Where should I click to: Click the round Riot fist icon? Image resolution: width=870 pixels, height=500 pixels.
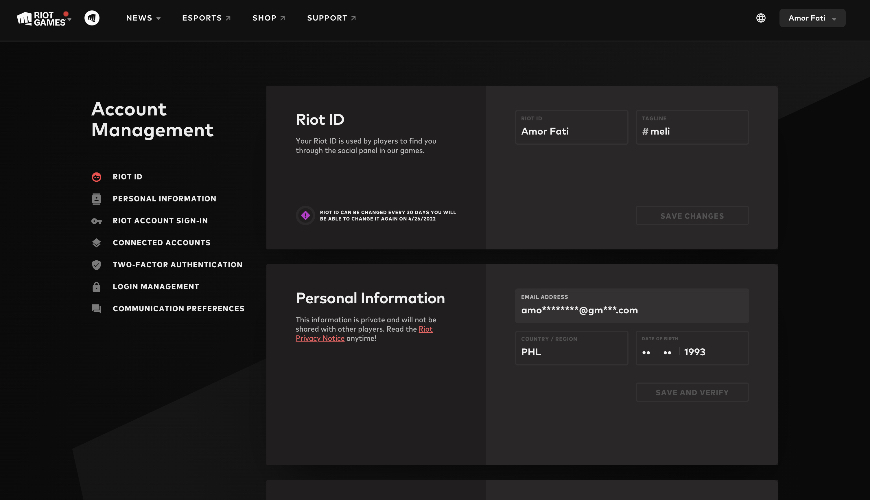pos(92,18)
